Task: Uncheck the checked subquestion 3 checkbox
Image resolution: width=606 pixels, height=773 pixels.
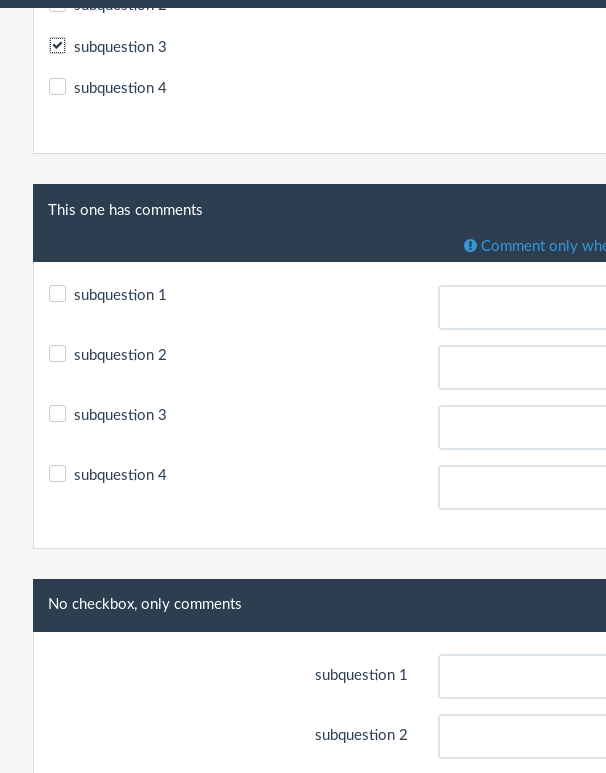Action: pyautogui.click(x=58, y=46)
